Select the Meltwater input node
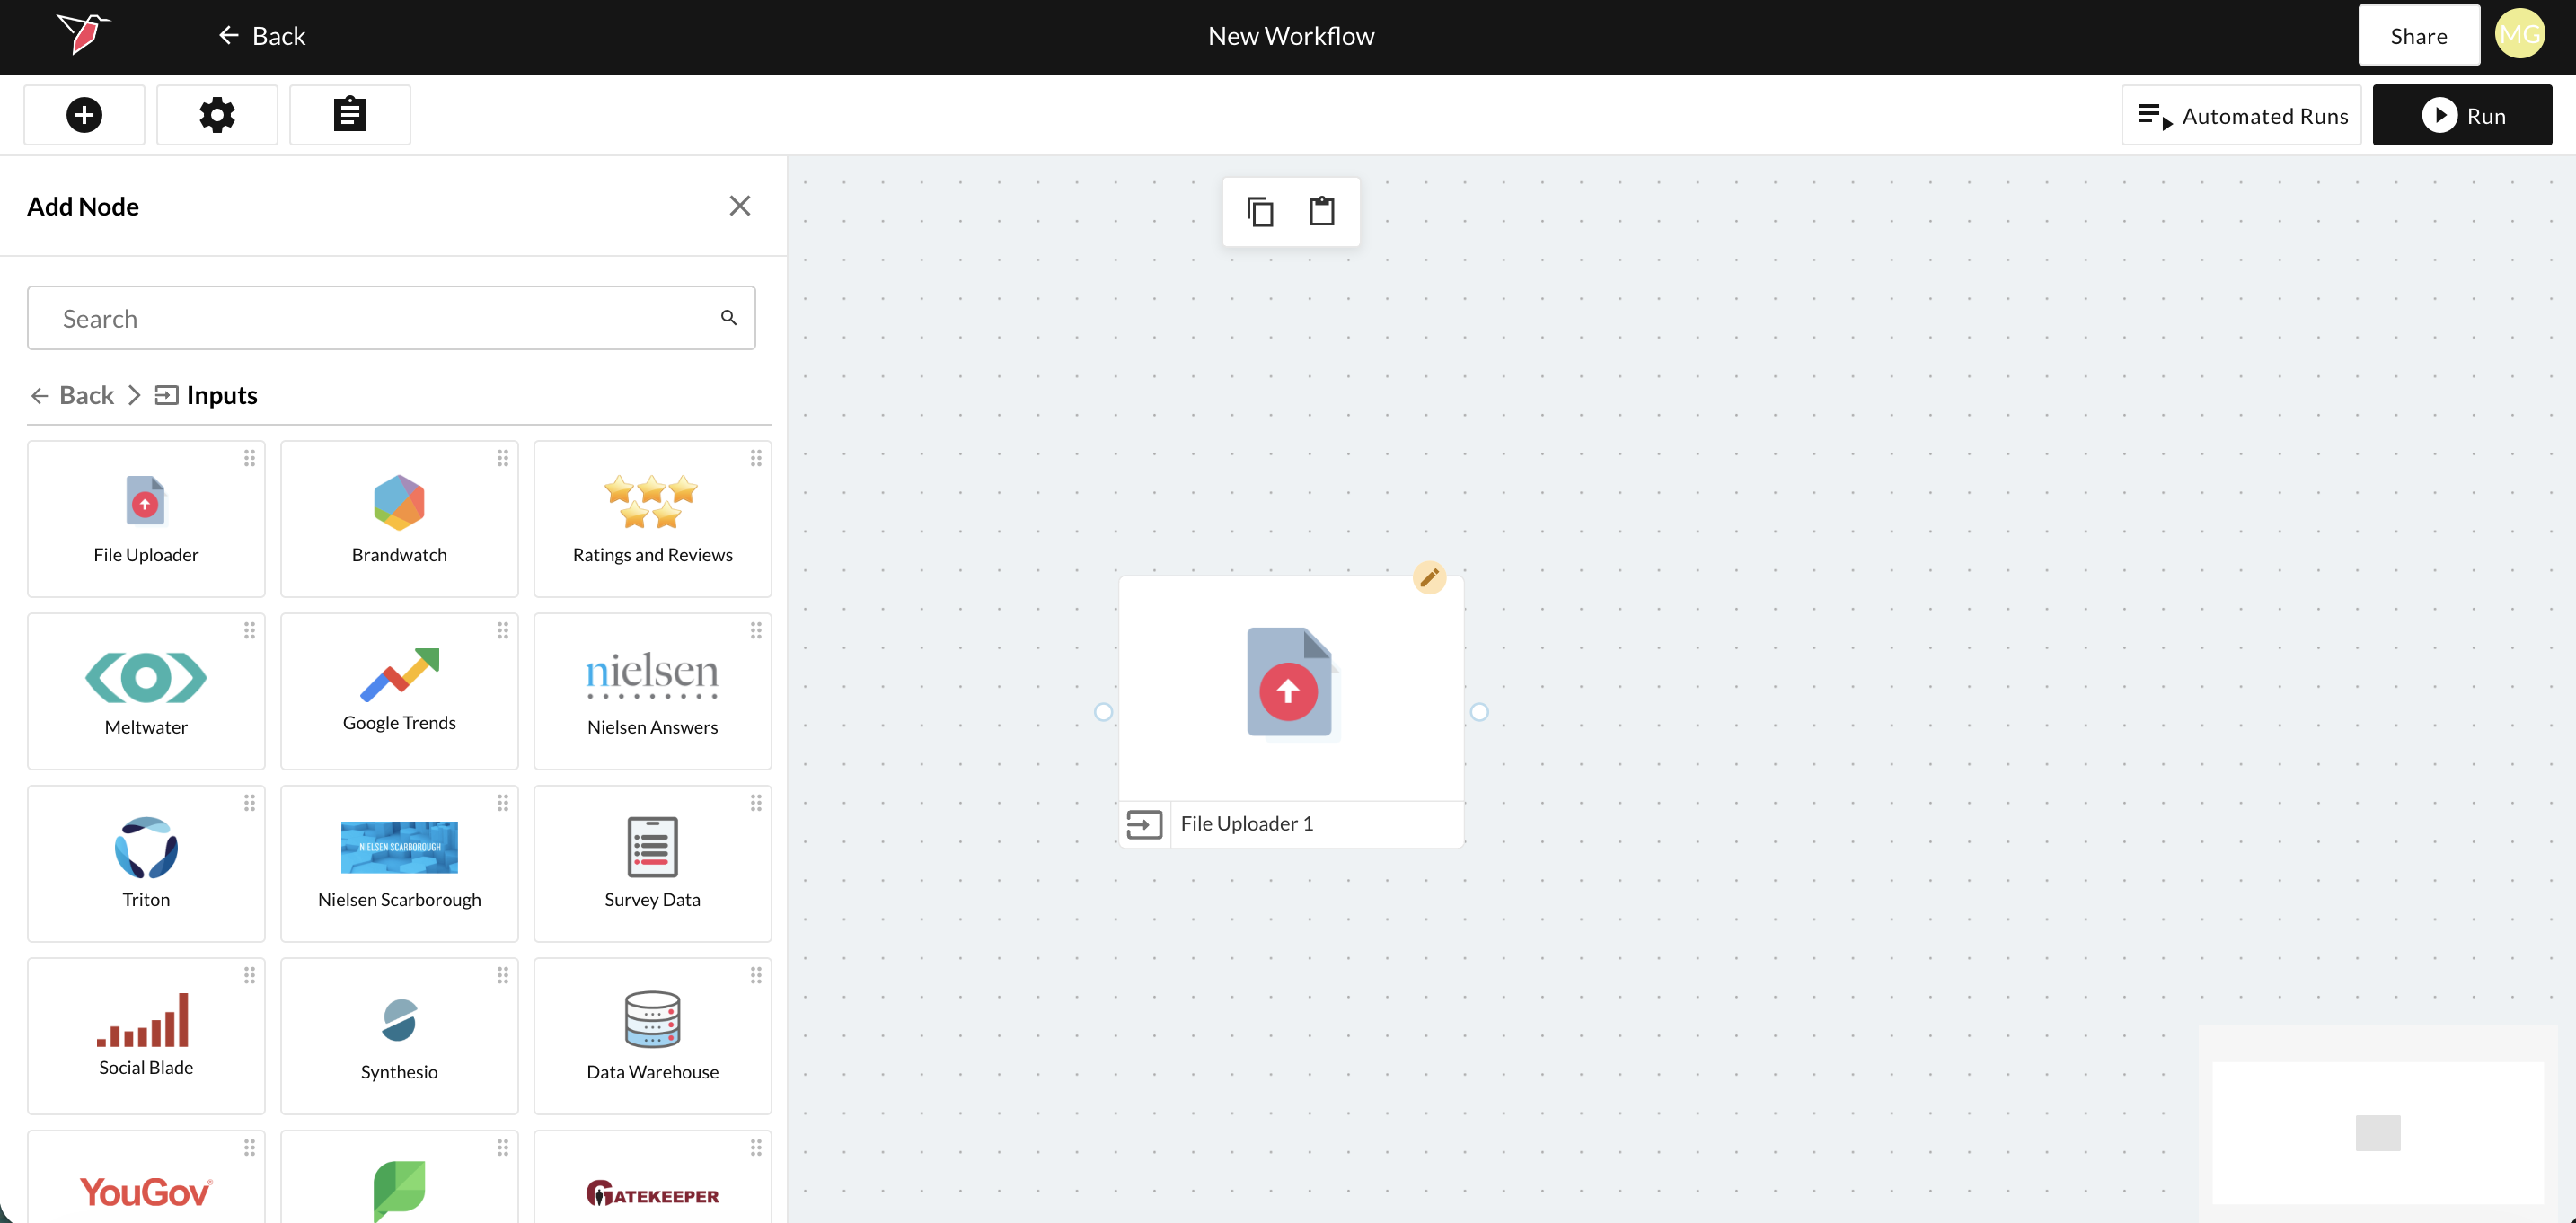The width and height of the screenshot is (2576, 1223). [146, 691]
